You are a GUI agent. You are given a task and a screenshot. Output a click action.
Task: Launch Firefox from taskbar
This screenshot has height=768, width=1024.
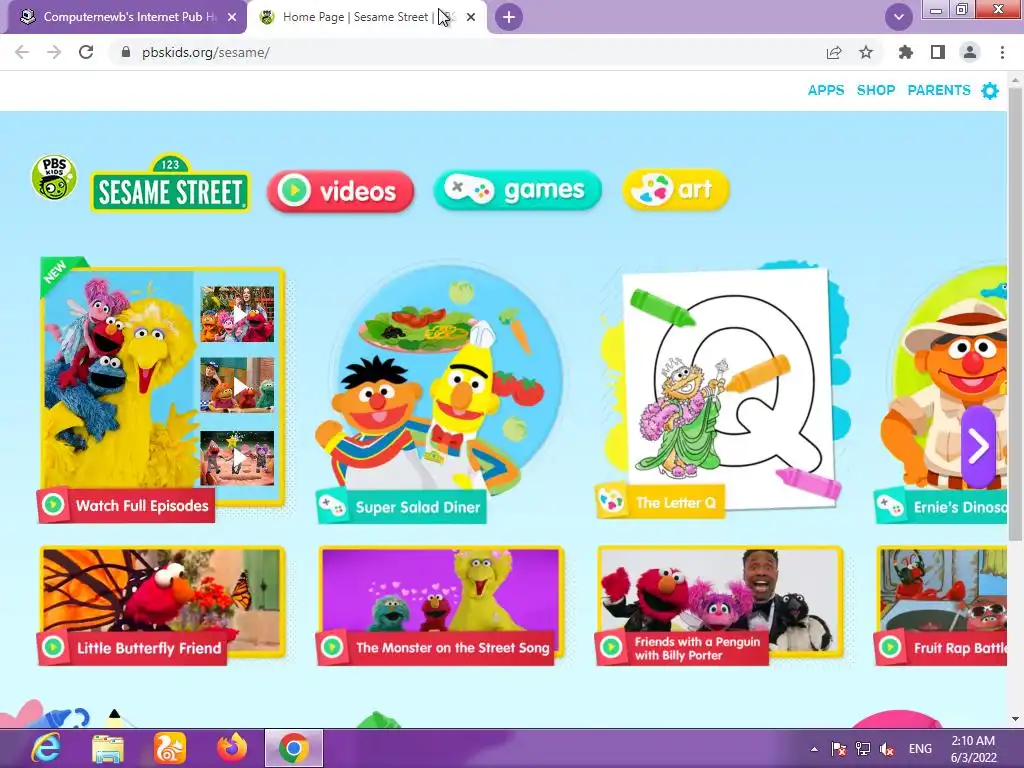pos(232,748)
